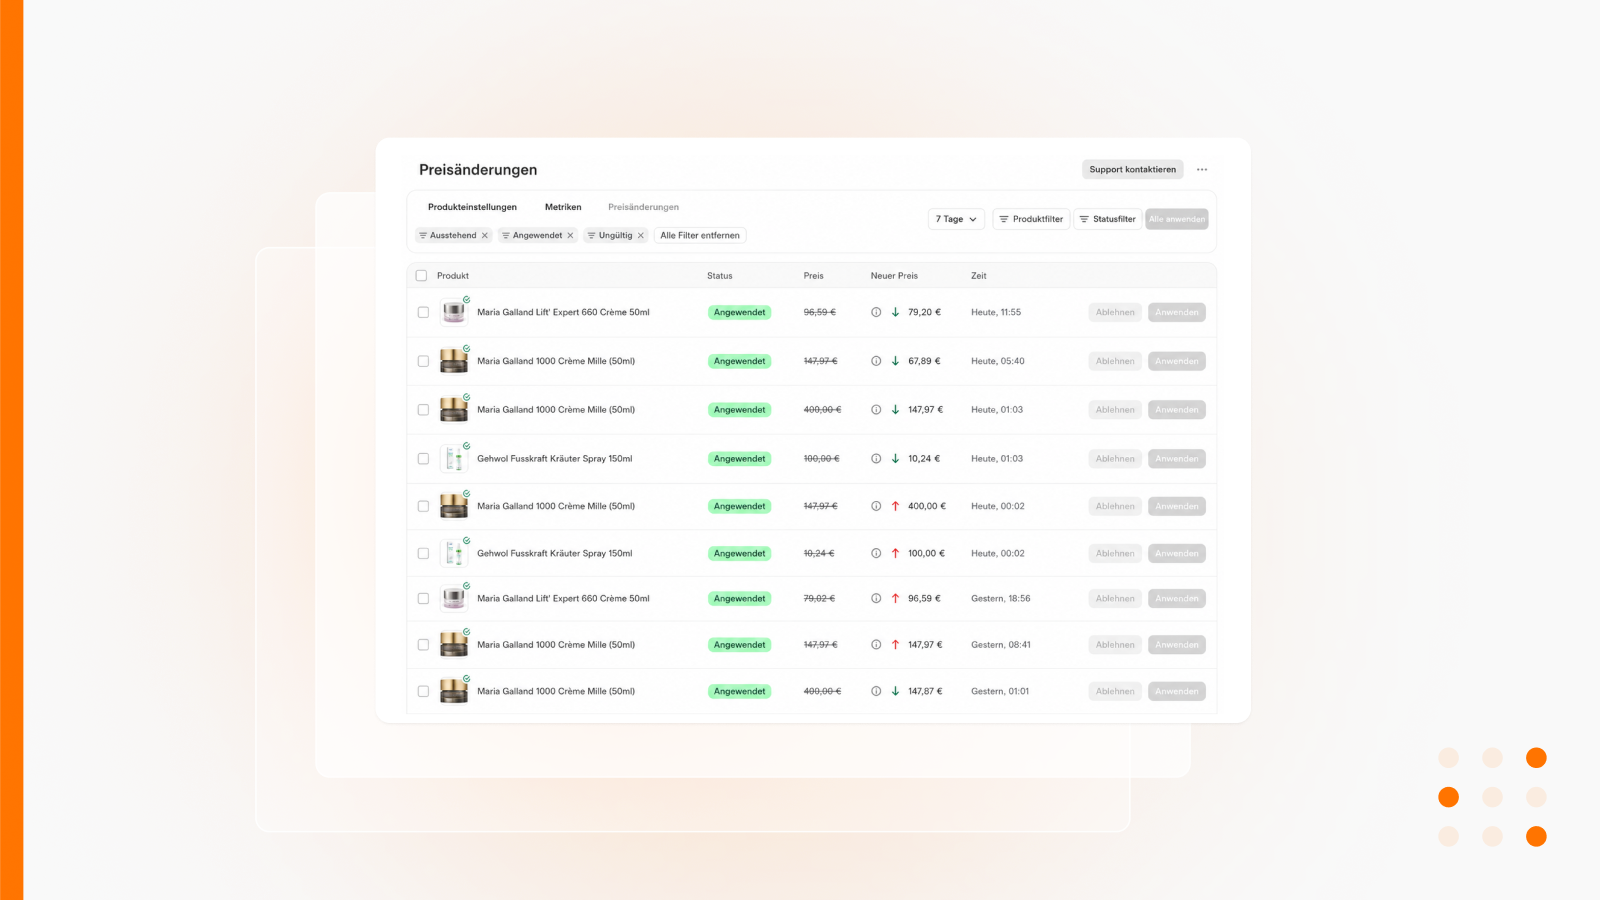Tick the checkbox for the Heute, 05:40 row

pos(423,361)
